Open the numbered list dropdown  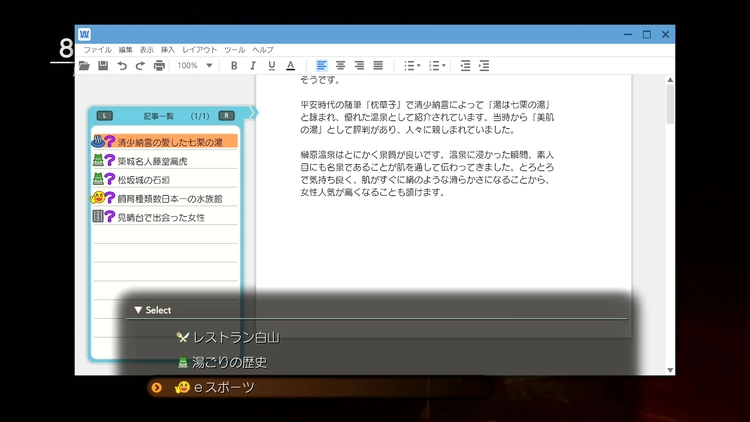click(x=437, y=66)
